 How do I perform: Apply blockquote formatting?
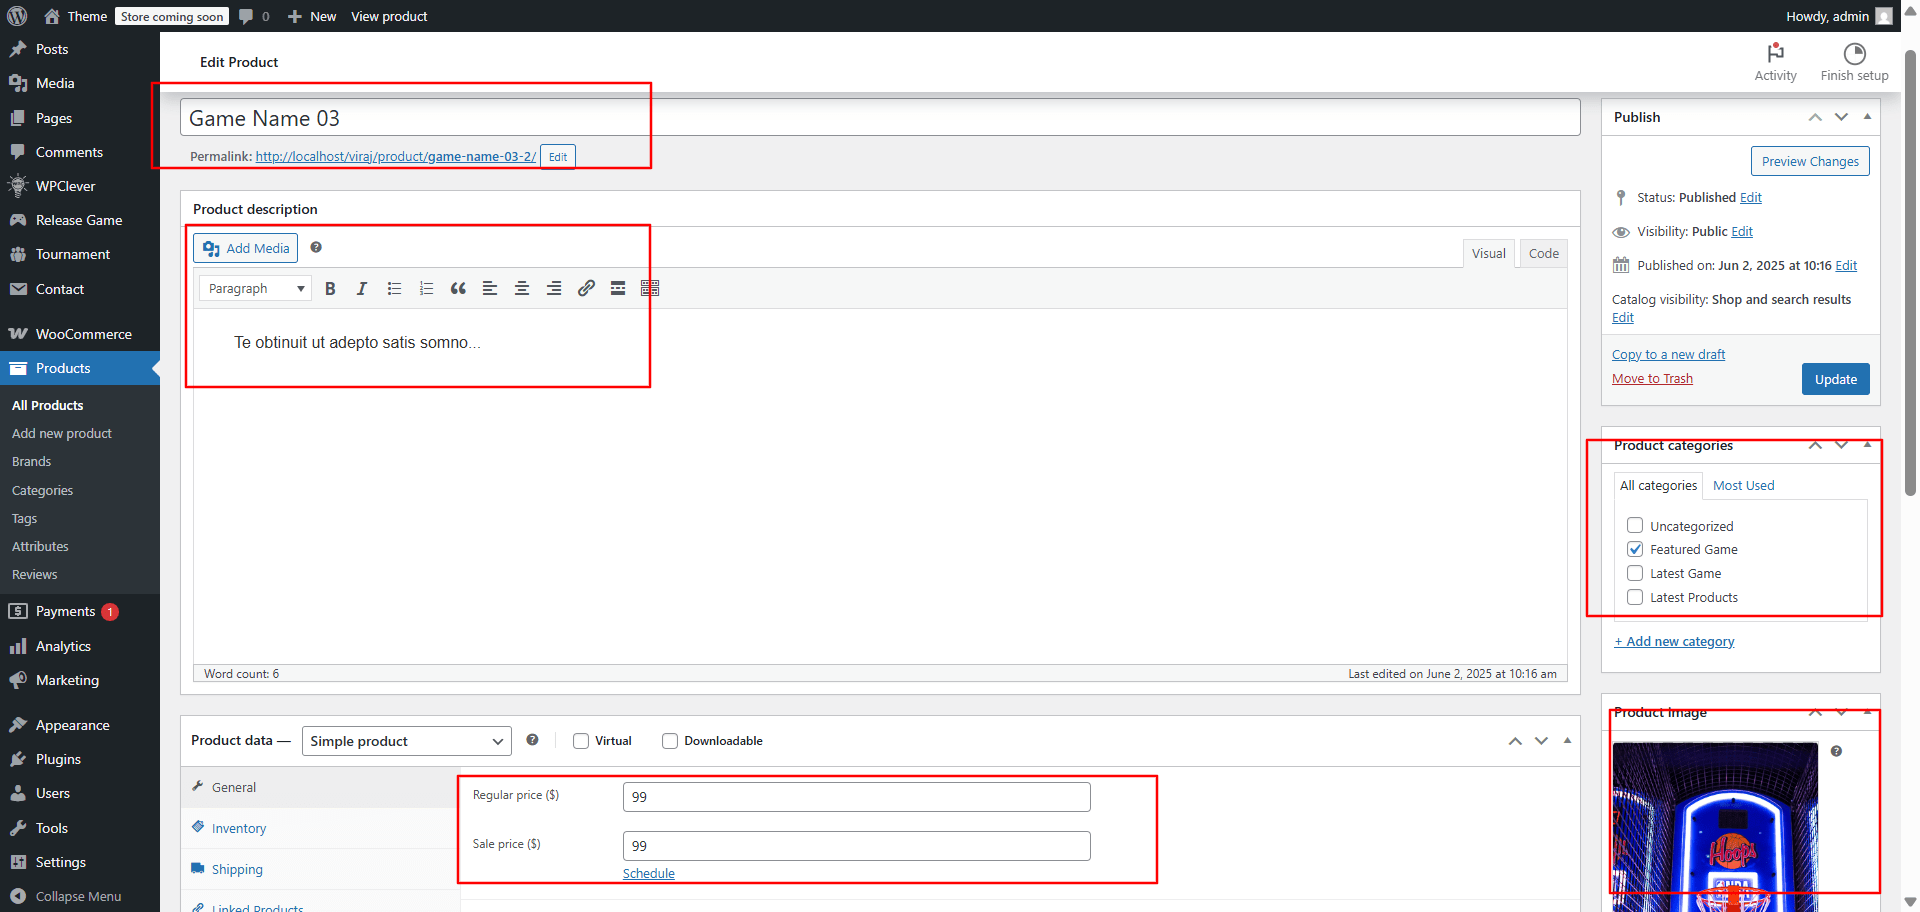(458, 288)
